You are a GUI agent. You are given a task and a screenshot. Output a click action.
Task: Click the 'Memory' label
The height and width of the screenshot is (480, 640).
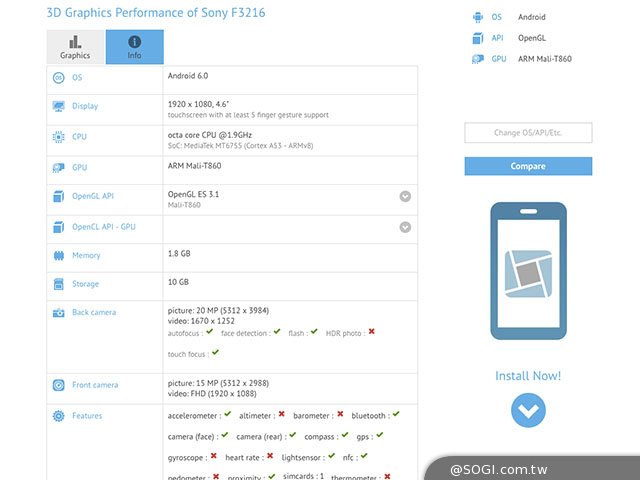coord(86,256)
